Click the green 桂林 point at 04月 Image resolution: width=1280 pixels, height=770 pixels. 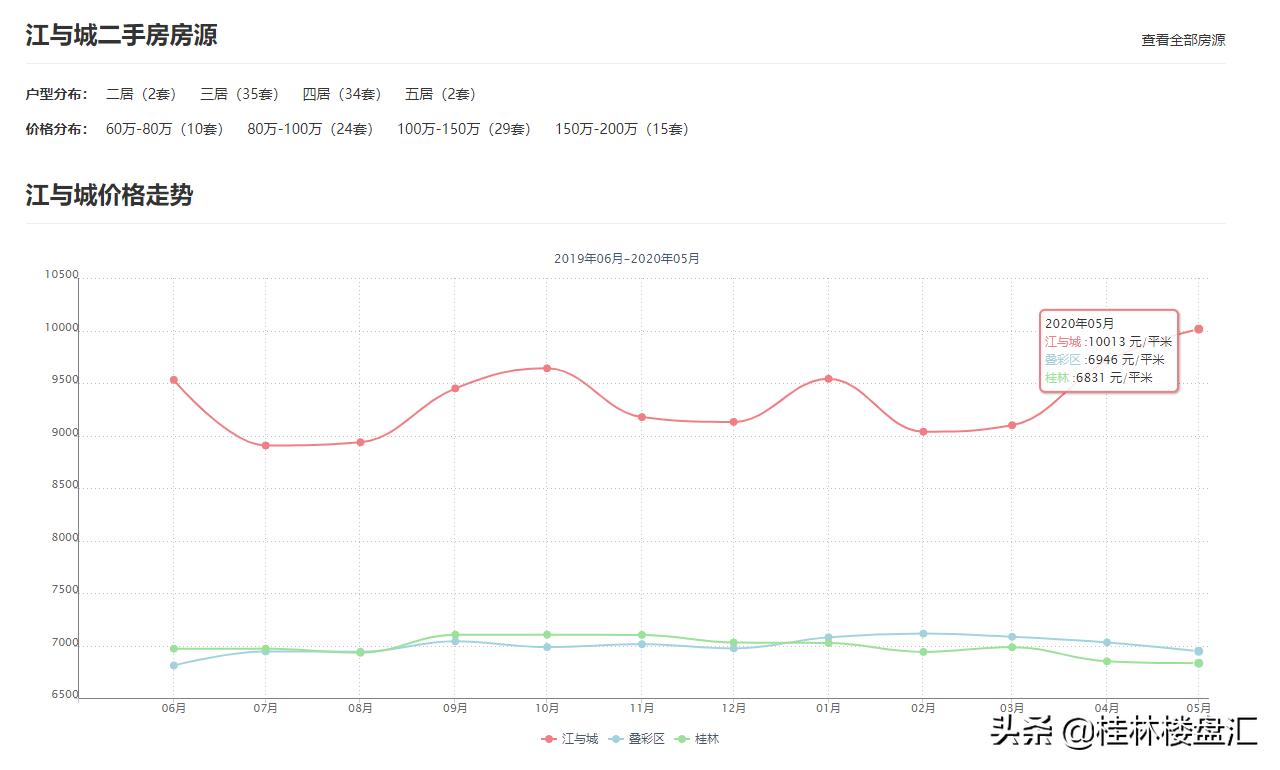pos(1106,661)
